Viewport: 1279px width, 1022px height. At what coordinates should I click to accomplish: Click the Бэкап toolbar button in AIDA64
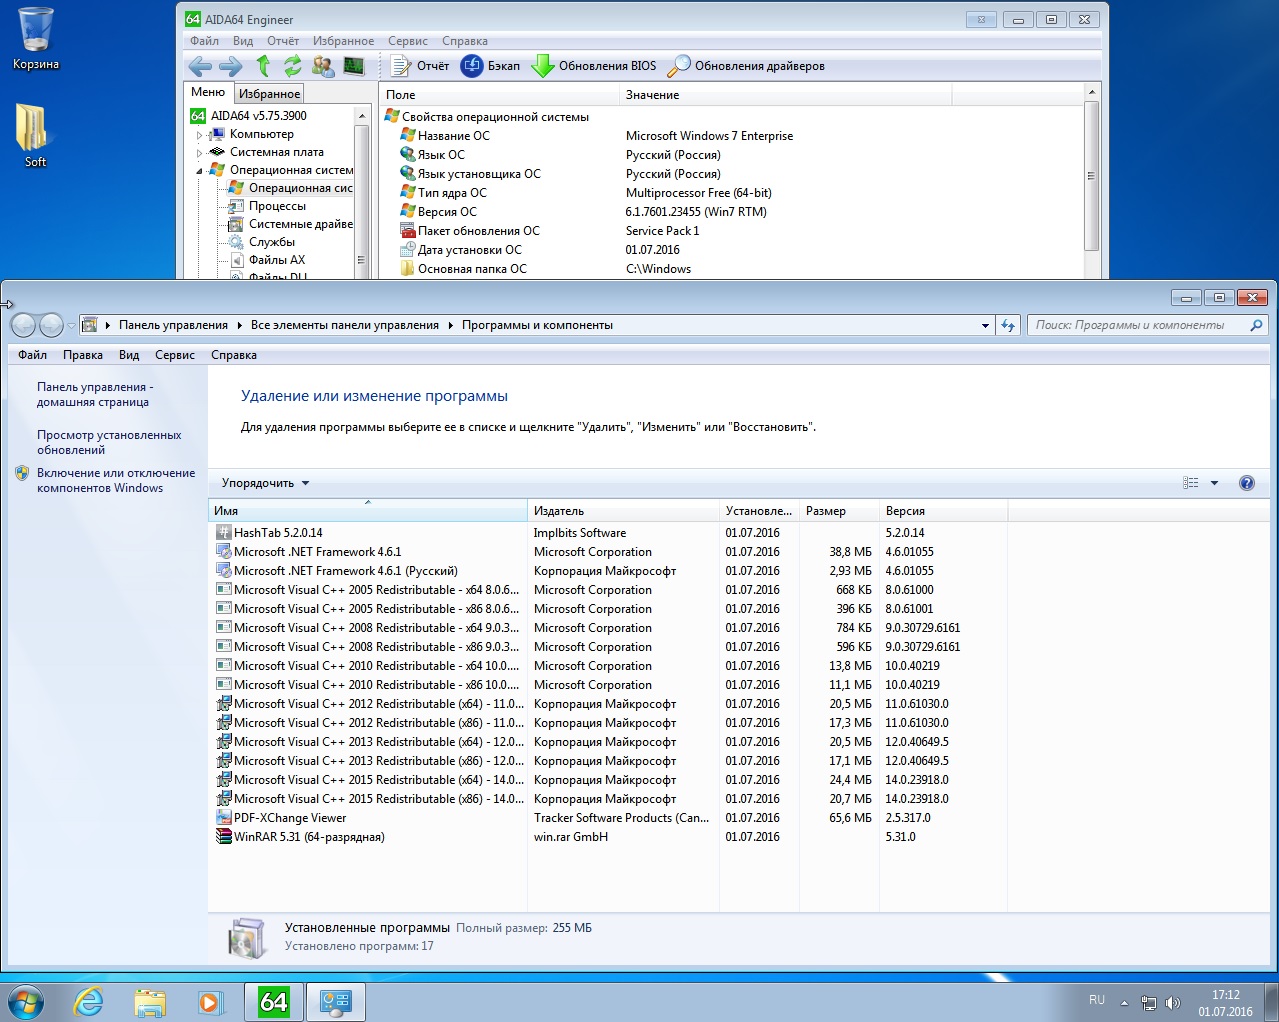point(490,66)
